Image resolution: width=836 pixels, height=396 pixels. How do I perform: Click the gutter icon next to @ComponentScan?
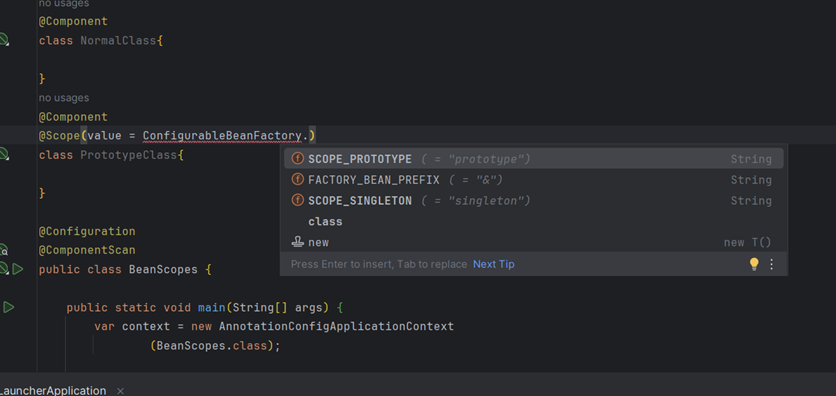4,249
